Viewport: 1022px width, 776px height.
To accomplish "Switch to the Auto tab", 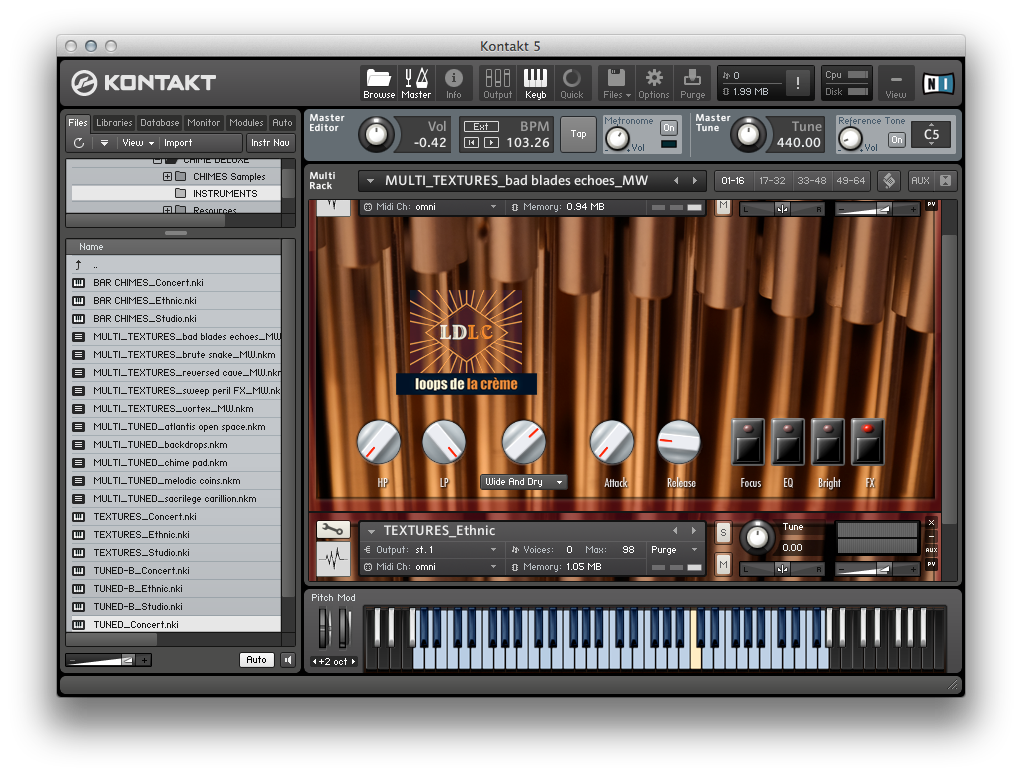I will point(282,122).
